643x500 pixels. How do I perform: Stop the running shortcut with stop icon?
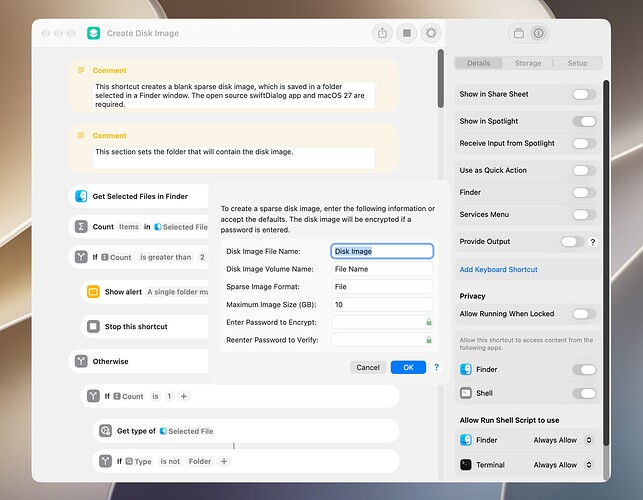[407, 33]
